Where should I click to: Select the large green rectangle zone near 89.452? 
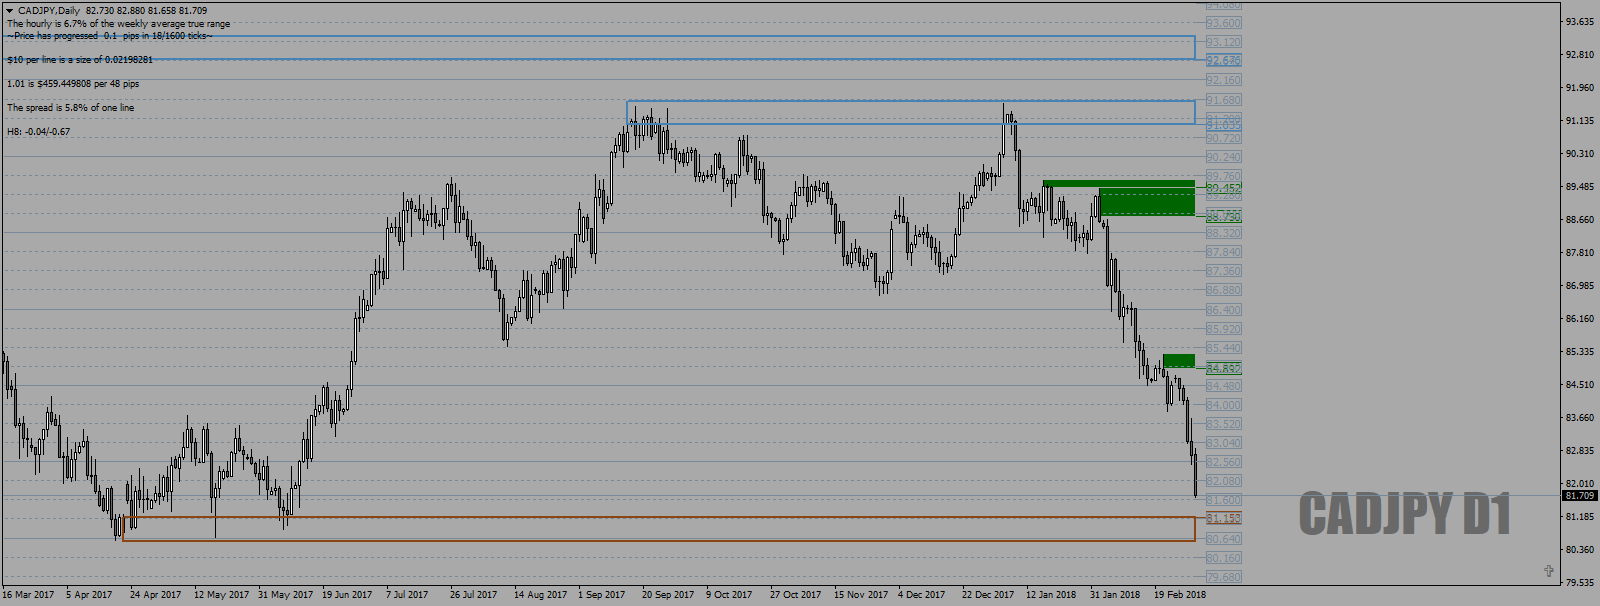click(x=1146, y=201)
